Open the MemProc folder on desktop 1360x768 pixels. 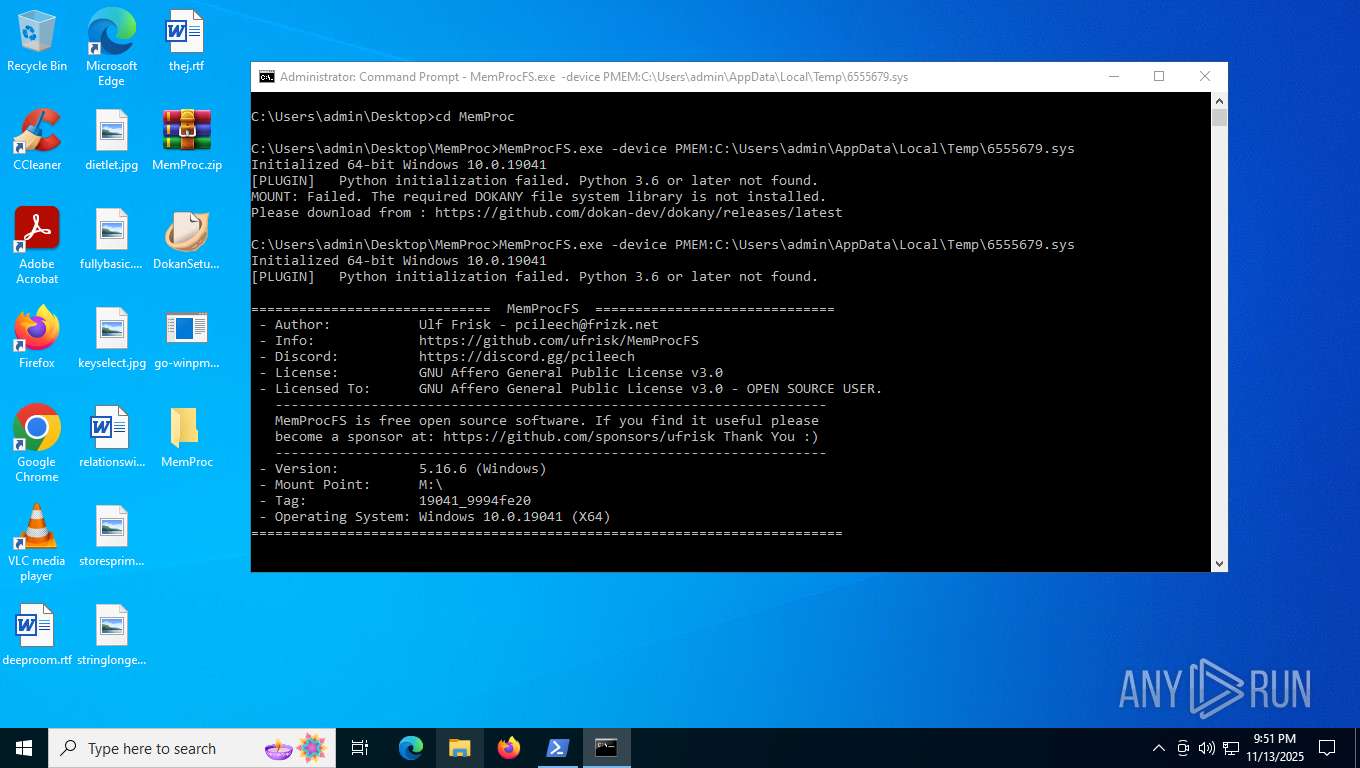tap(187, 438)
